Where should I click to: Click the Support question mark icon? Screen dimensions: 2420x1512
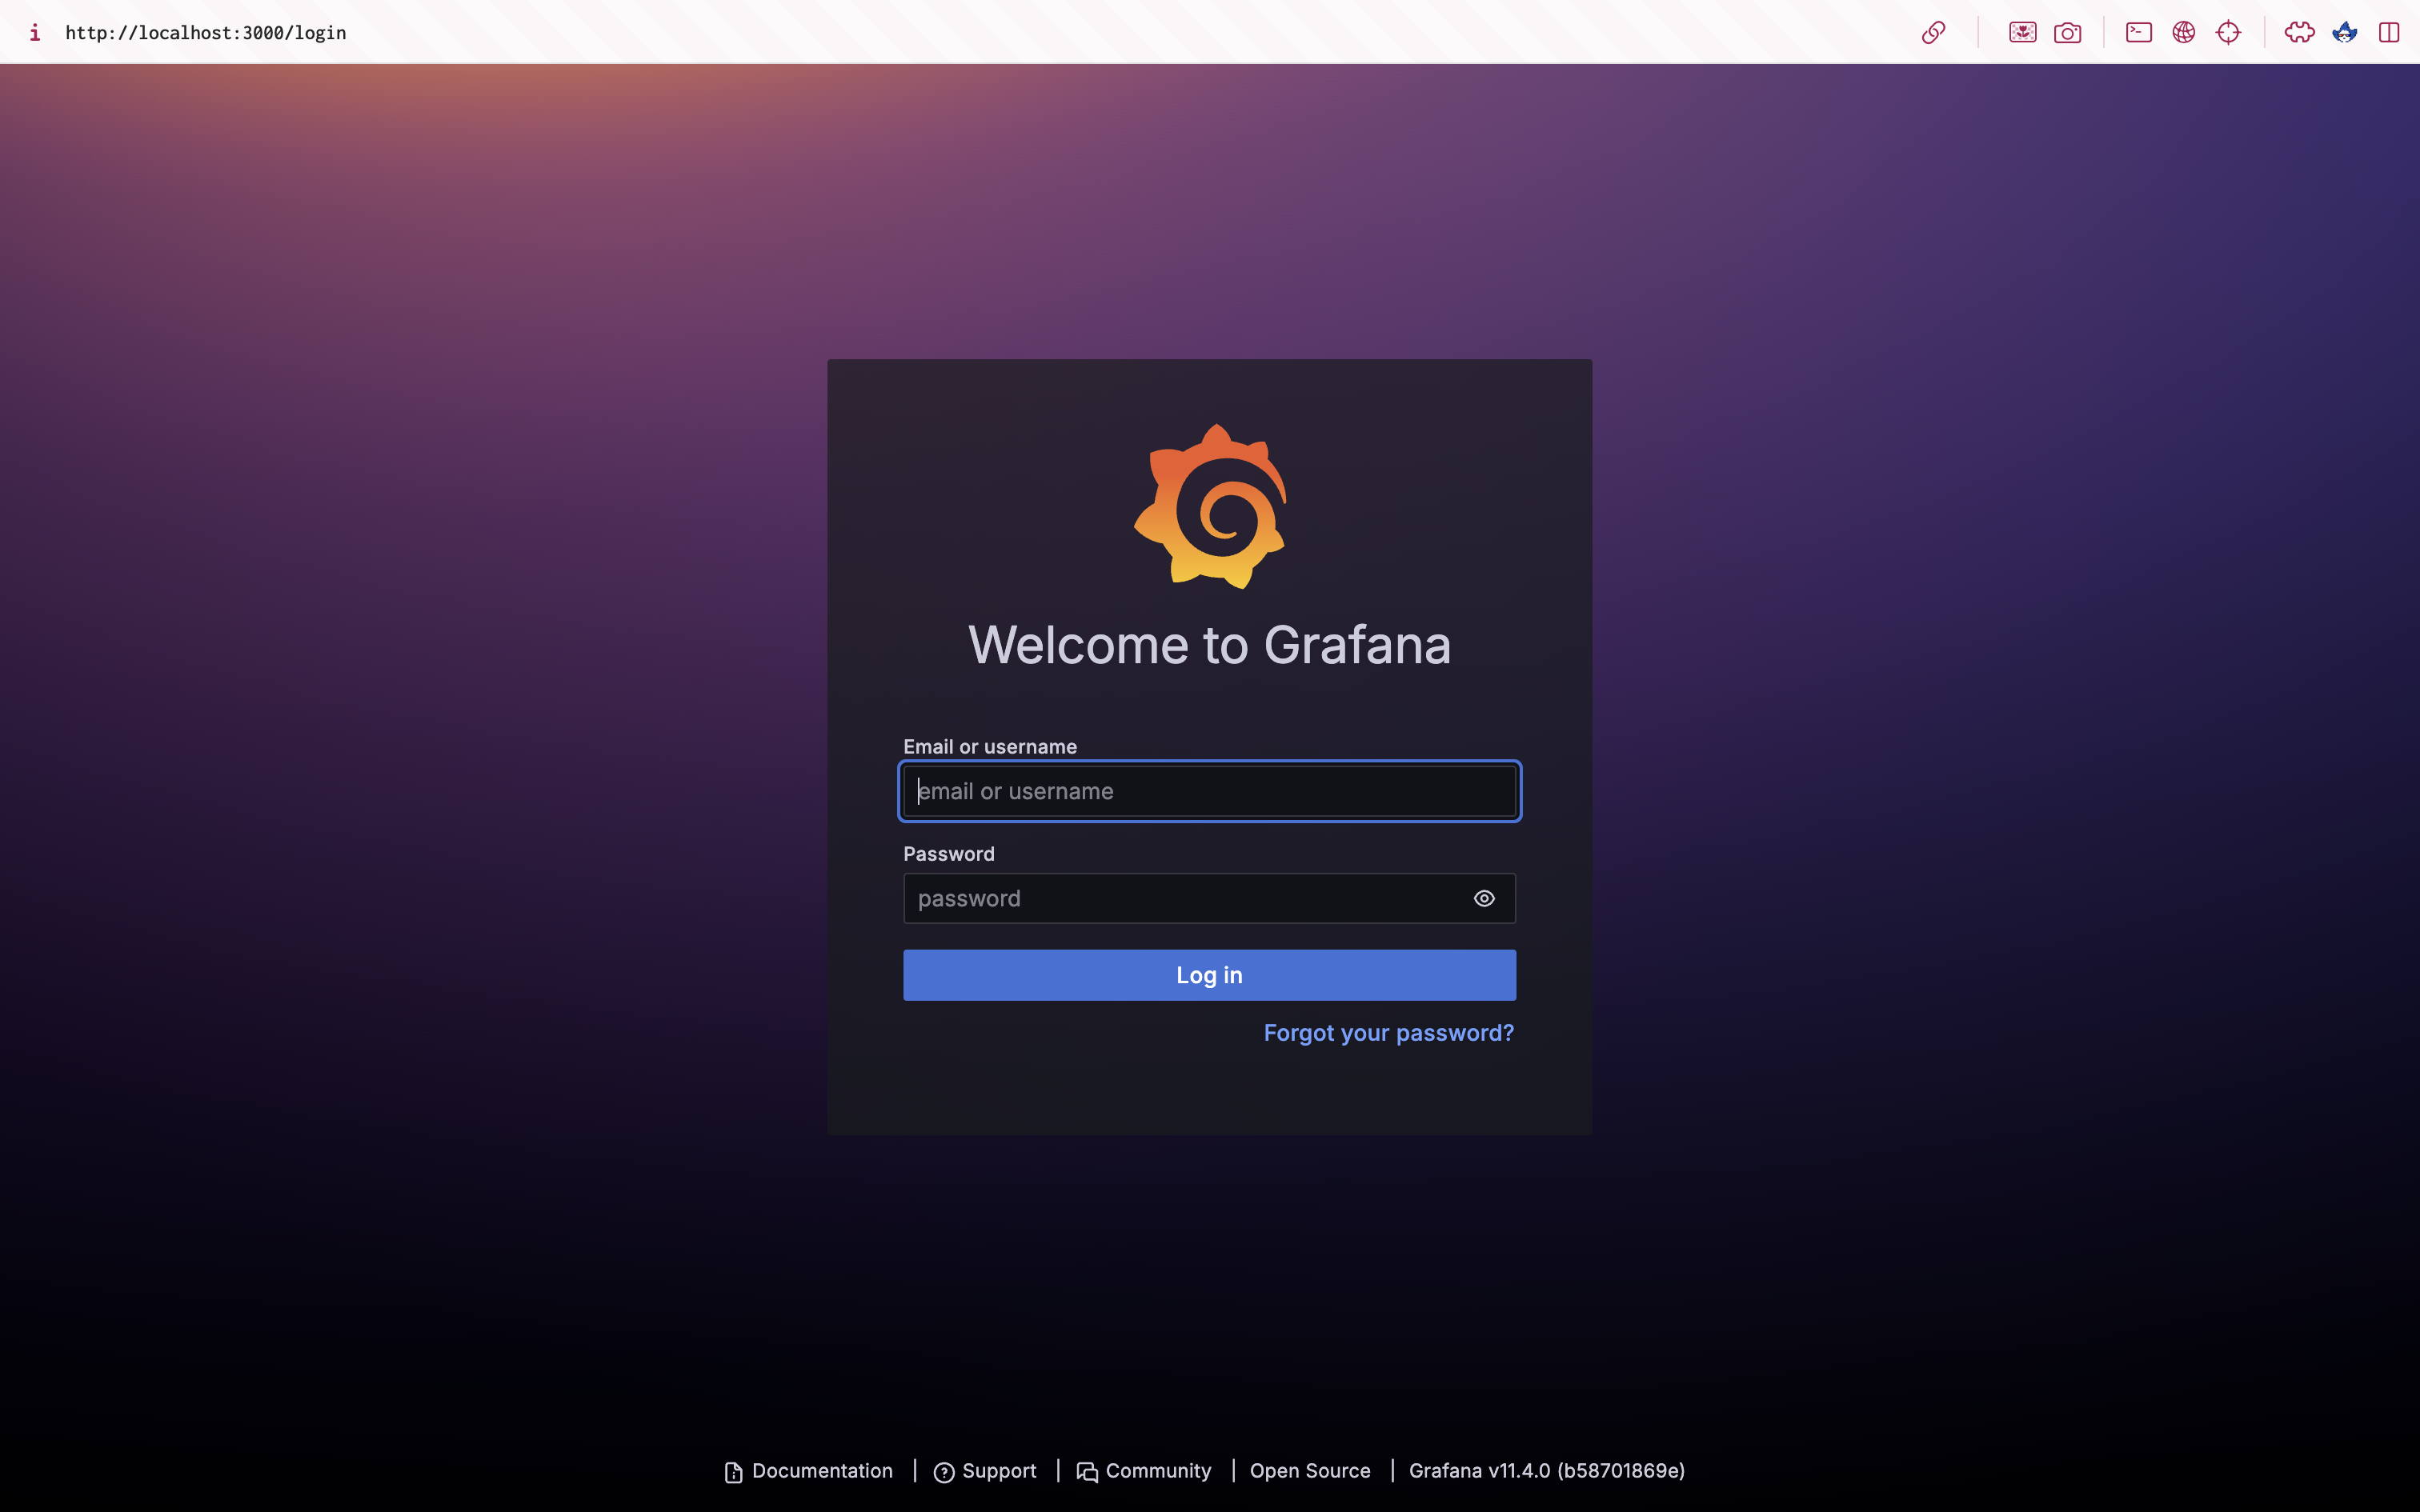tap(943, 1472)
